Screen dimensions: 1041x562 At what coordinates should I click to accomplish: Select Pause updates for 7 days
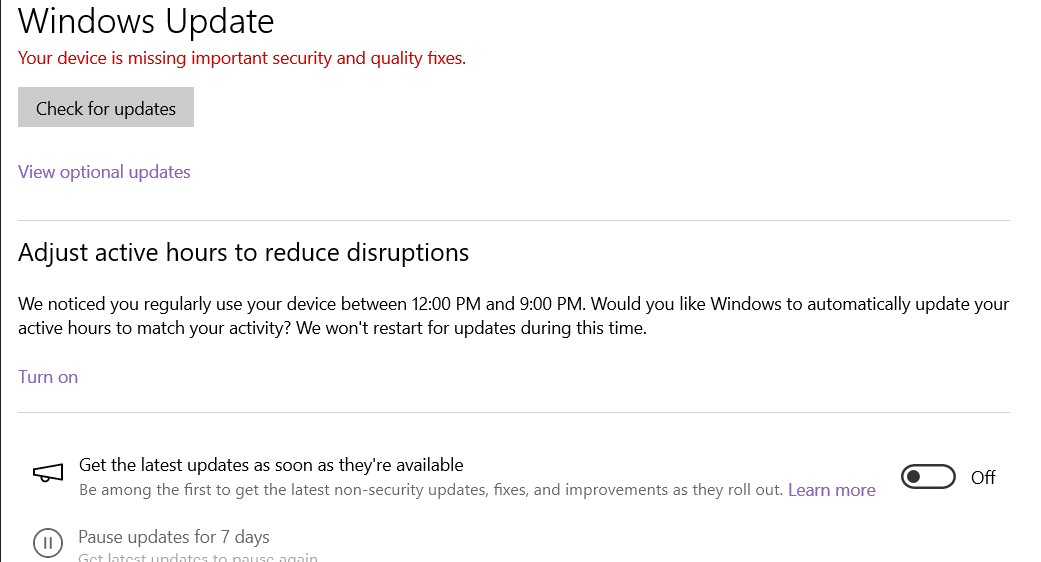tap(174, 537)
